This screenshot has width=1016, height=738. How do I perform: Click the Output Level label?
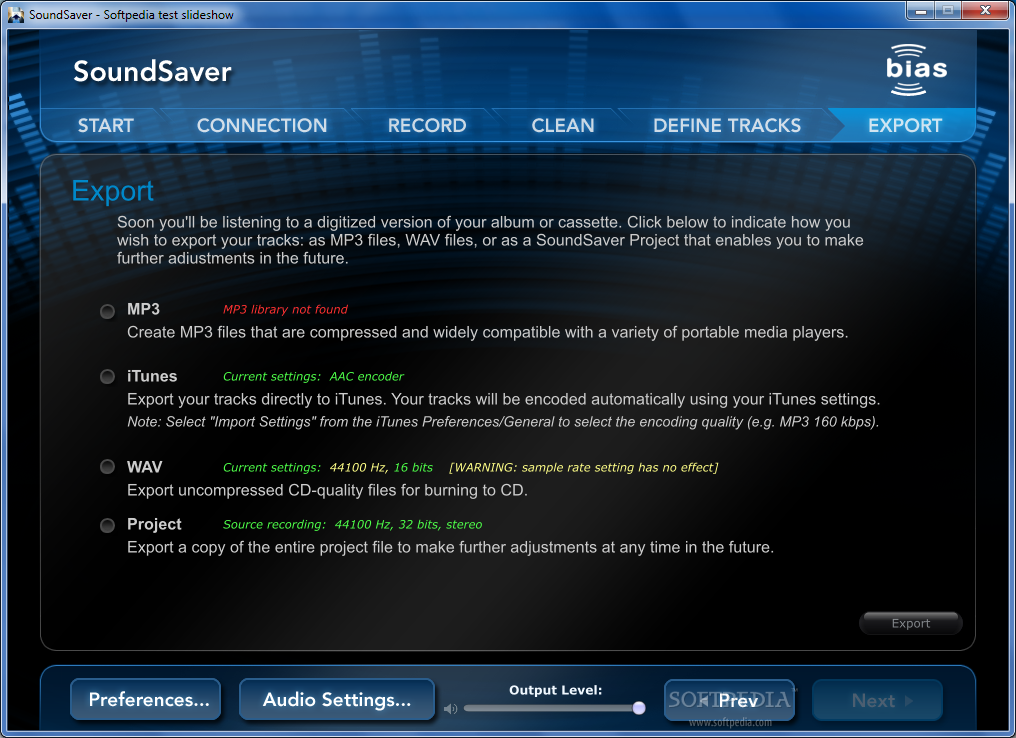(555, 690)
